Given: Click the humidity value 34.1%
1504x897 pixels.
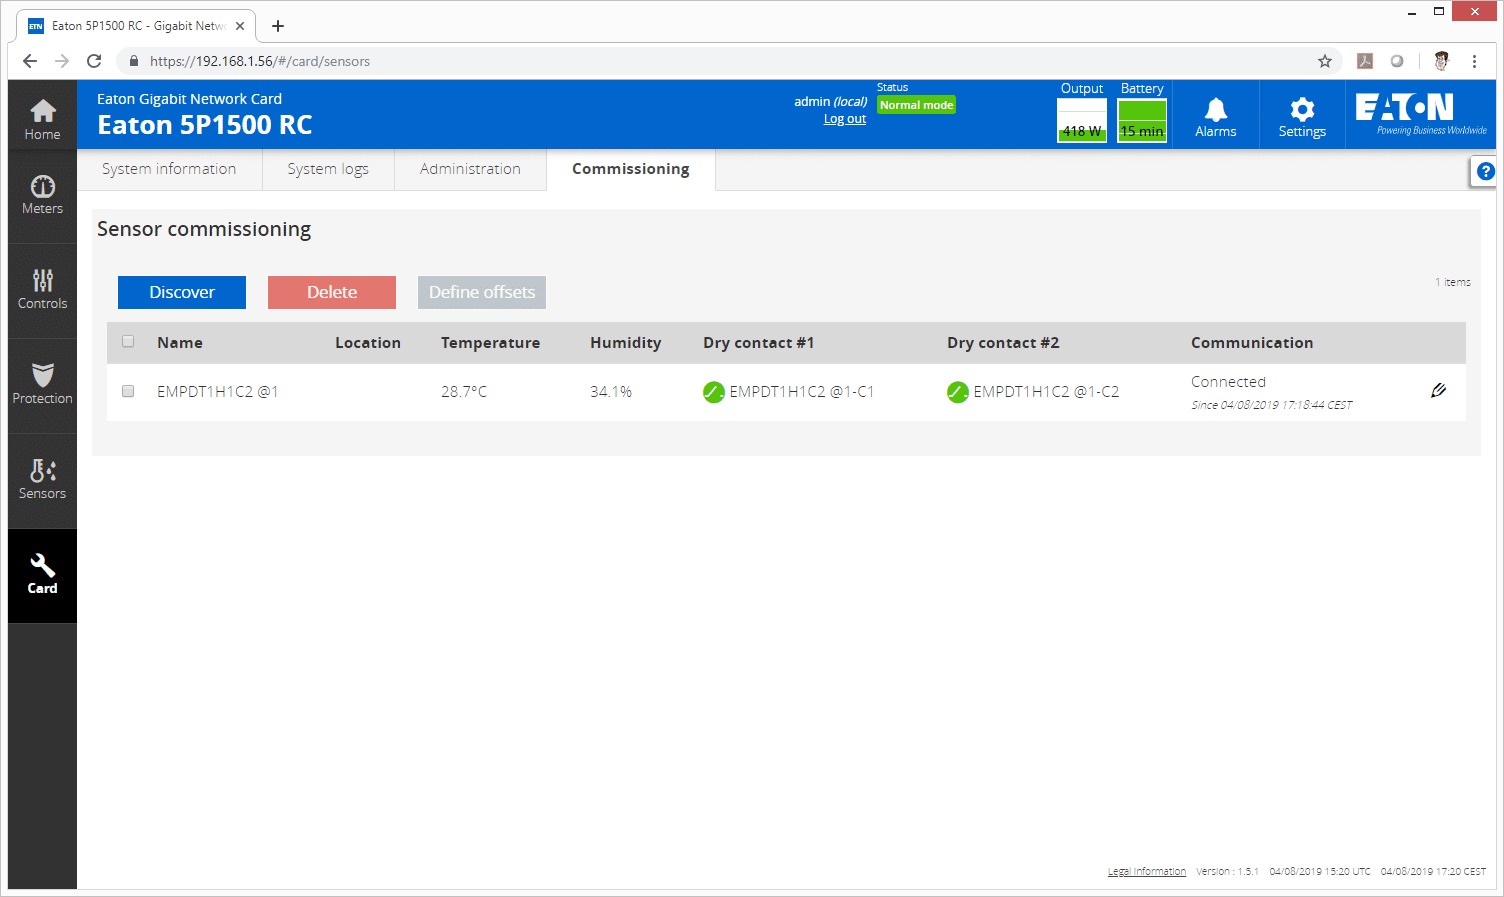Looking at the screenshot, I should (x=611, y=392).
